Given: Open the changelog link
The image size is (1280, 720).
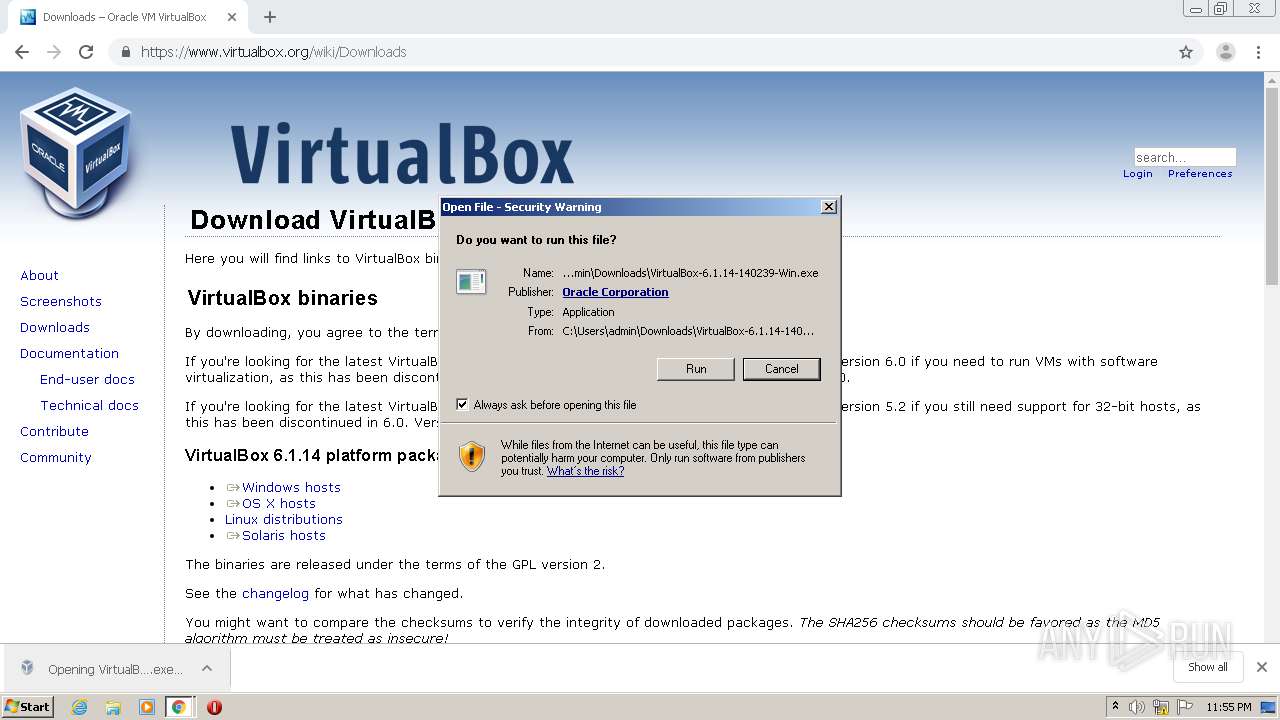Looking at the screenshot, I should coord(276,593).
